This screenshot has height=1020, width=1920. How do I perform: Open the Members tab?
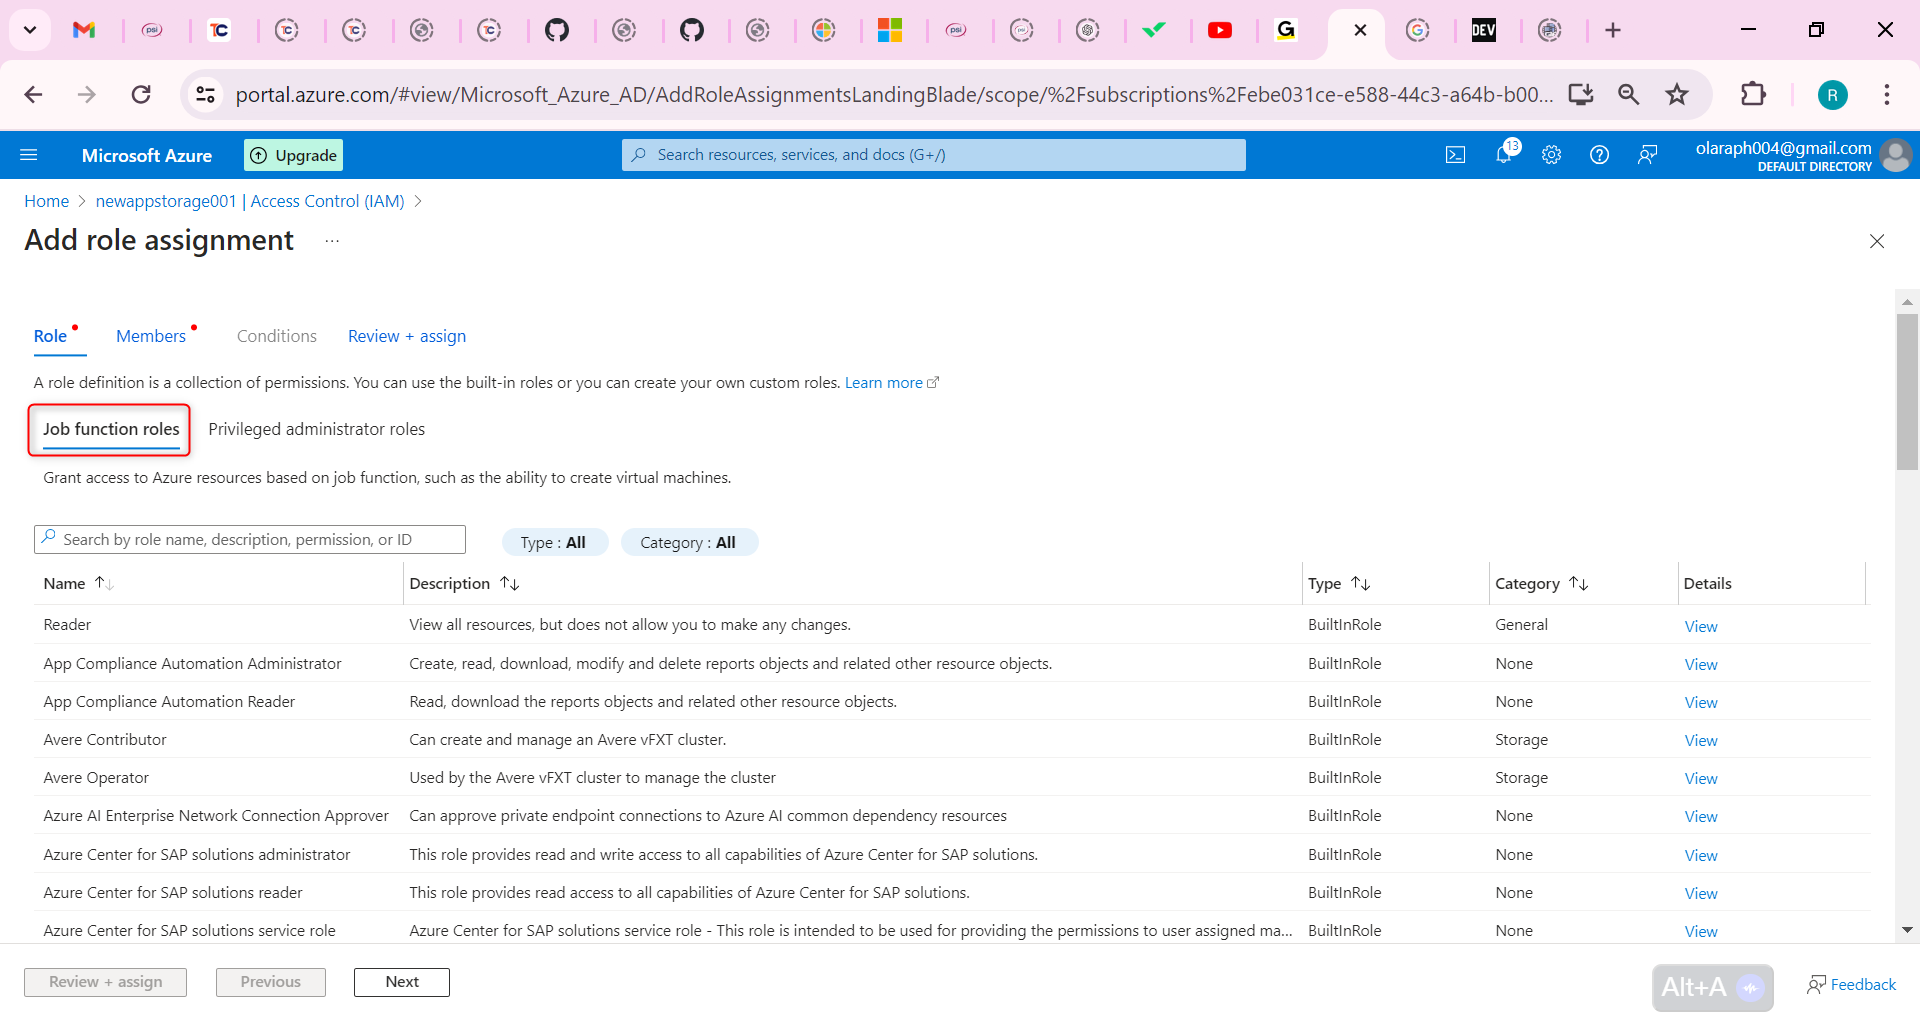151,335
